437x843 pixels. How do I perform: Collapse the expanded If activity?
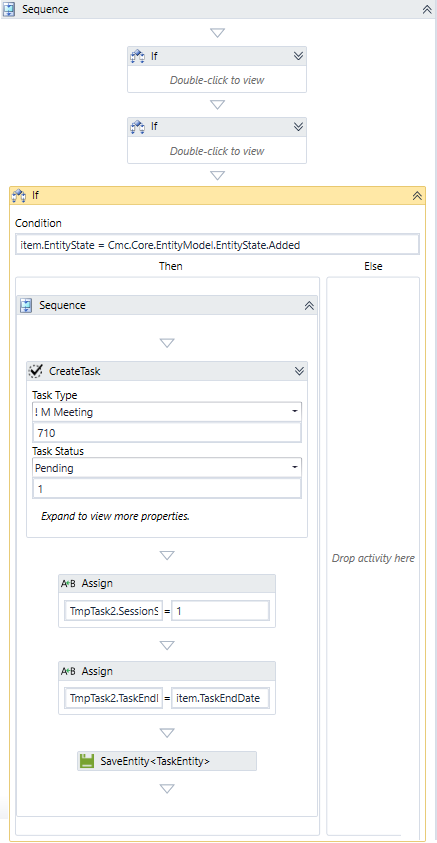pyautogui.click(x=417, y=196)
